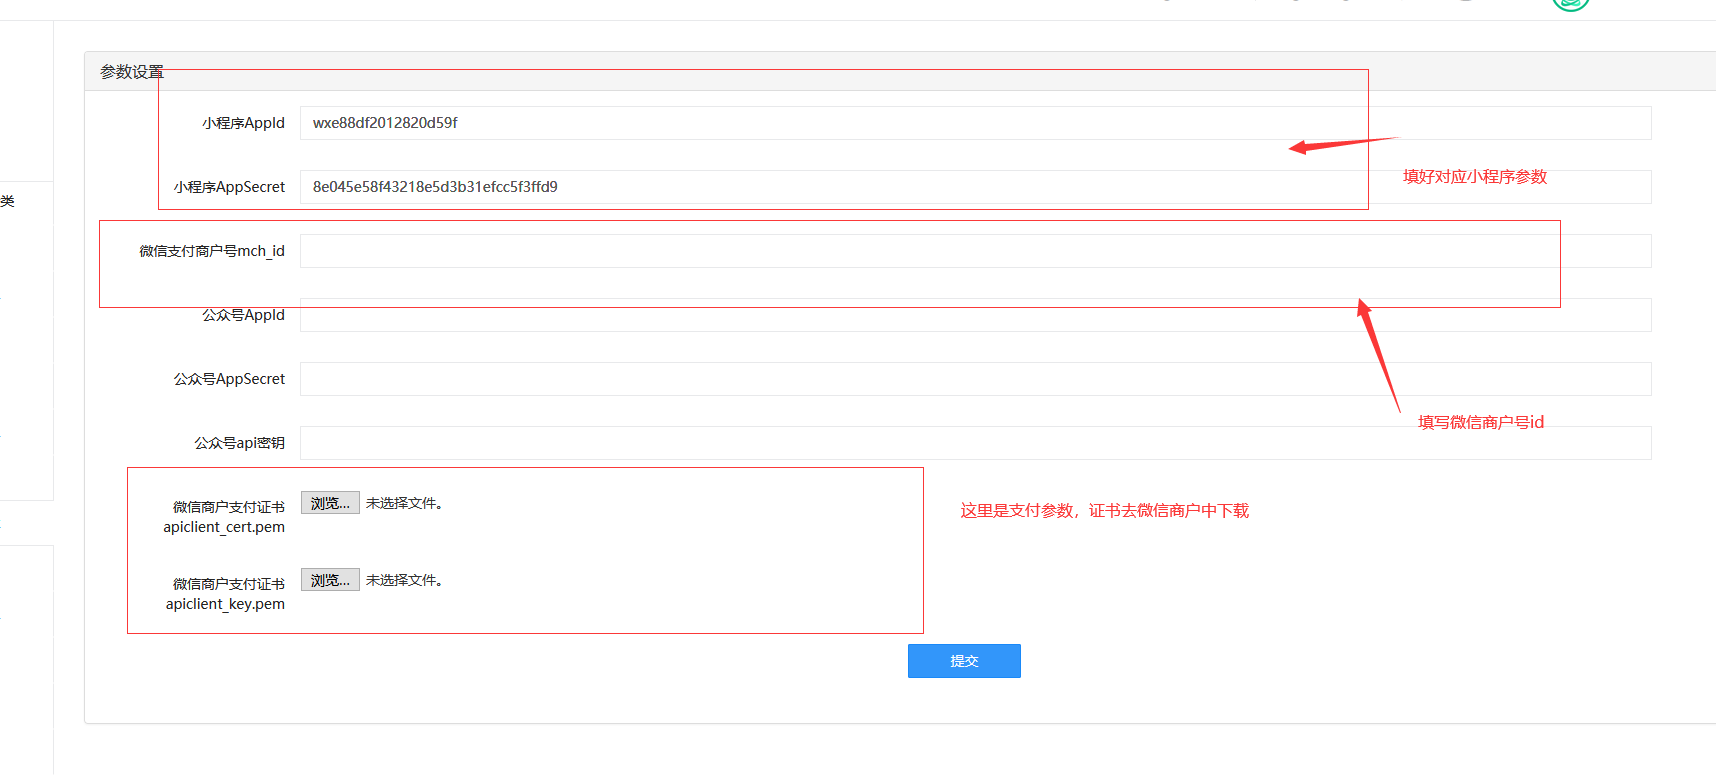Click the 小程序AppId input field
Viewport: 1716px width, 775px height.
coord(975,123)
